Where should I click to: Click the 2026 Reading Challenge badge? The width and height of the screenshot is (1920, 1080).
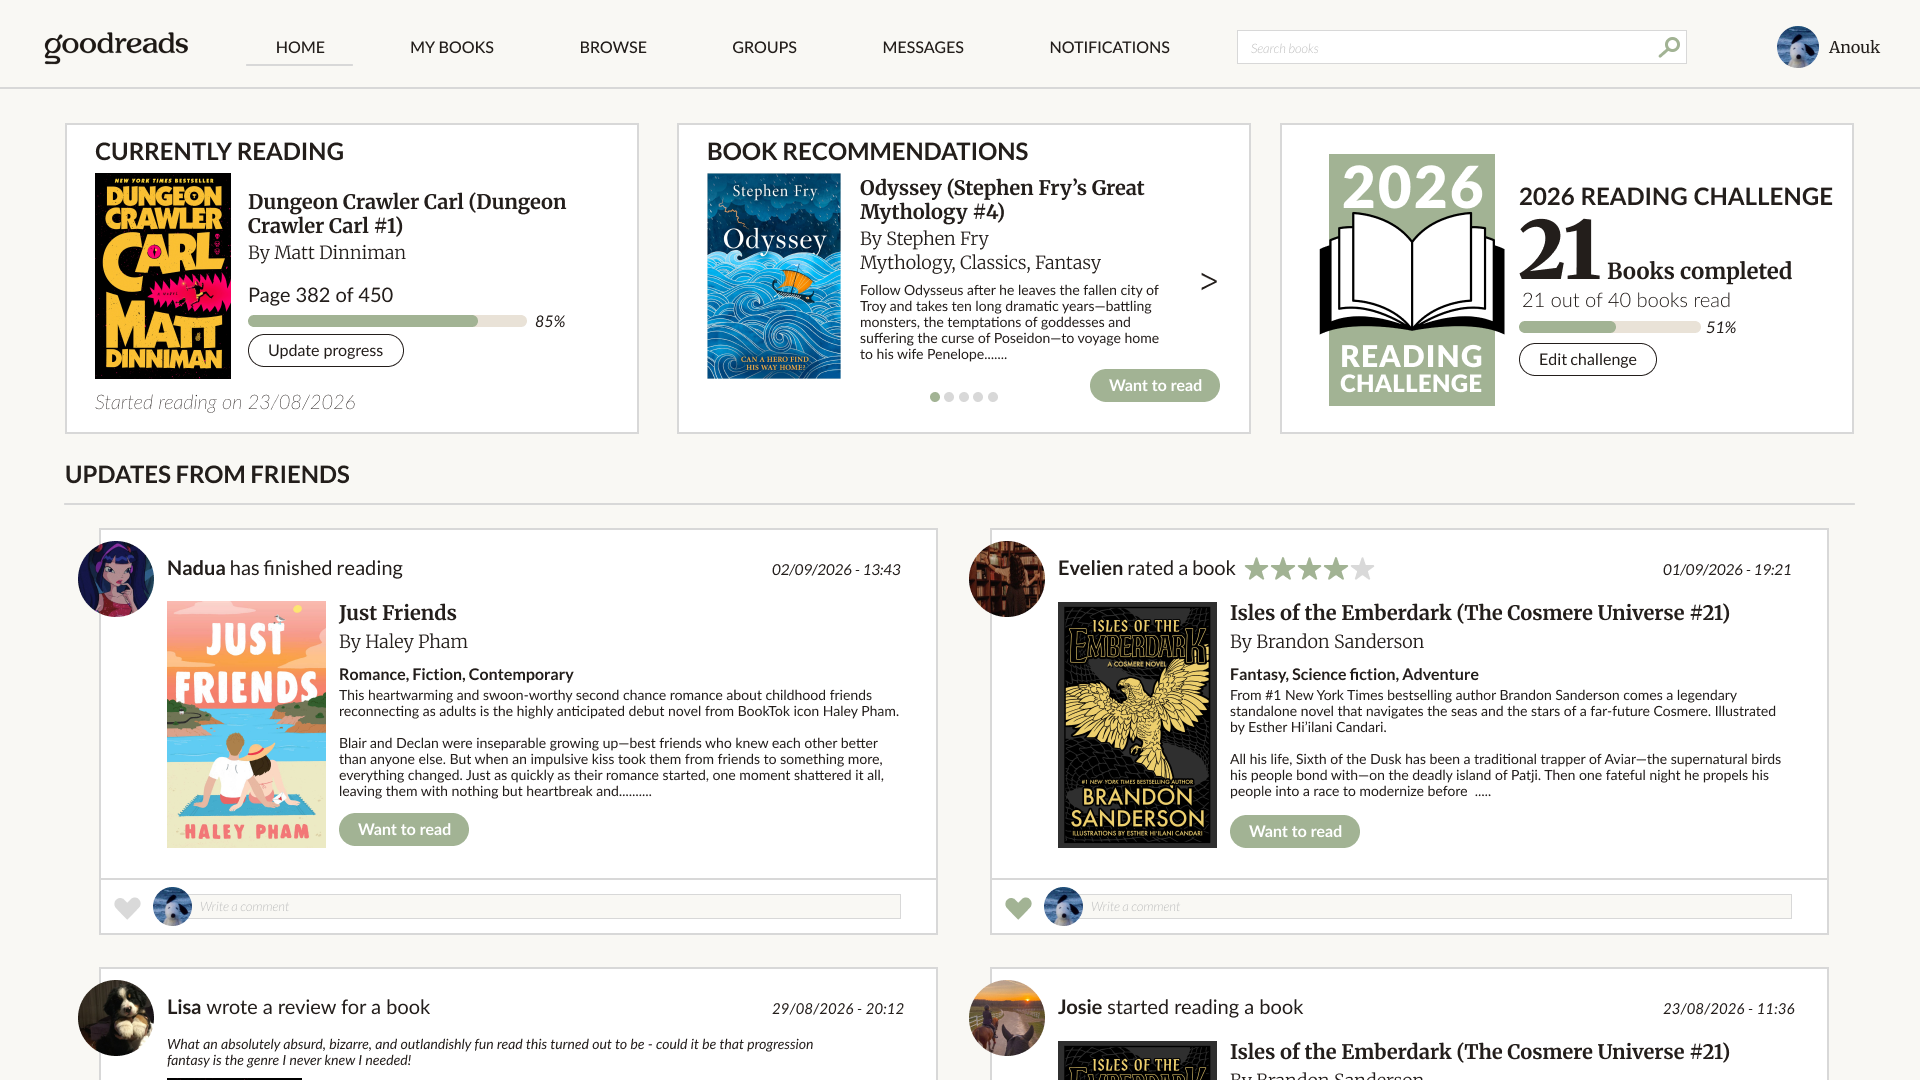tap(1411, 280)
